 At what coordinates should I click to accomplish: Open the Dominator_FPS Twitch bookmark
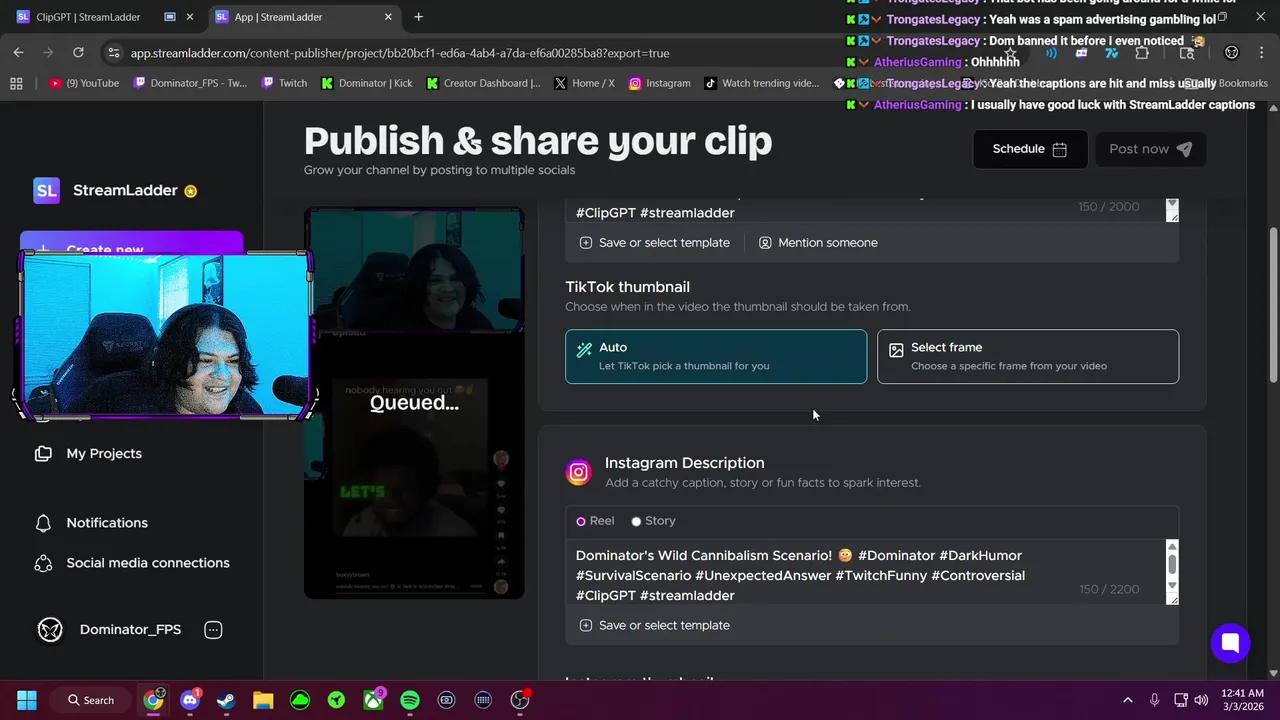190,83
